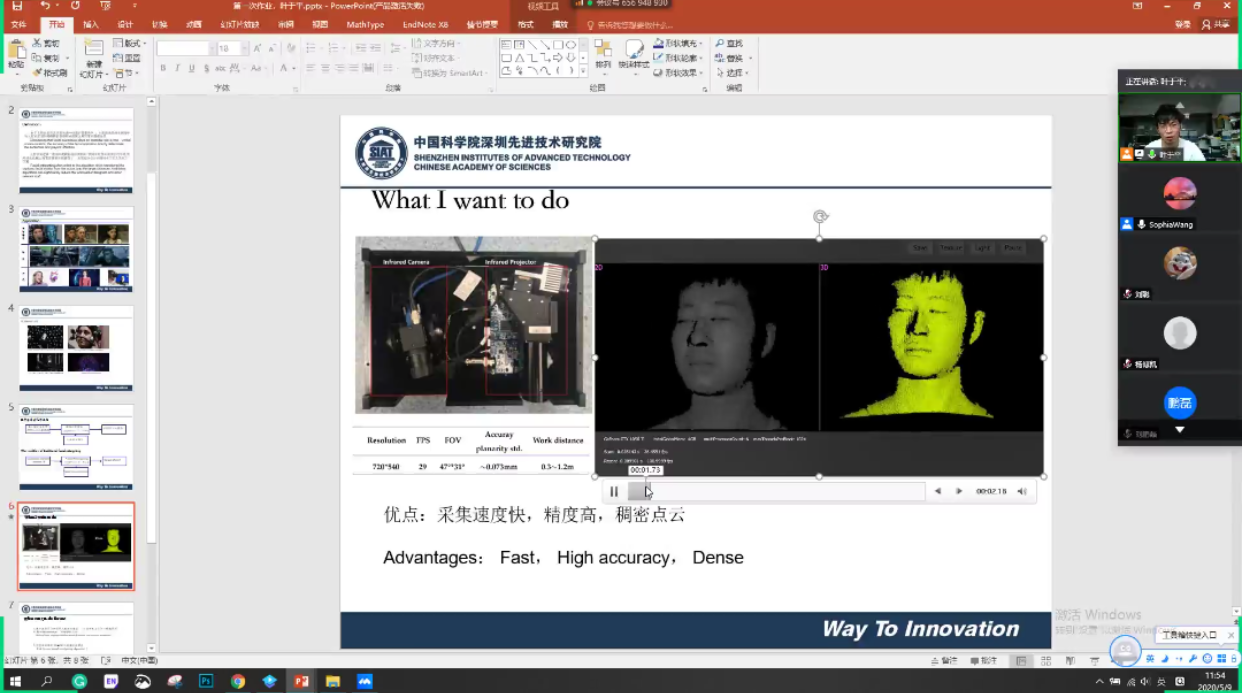This screenshot has width=1242, height=693.
Task: Step the video forward one frame
Action: pyautogui.click(x=959, y=491)
